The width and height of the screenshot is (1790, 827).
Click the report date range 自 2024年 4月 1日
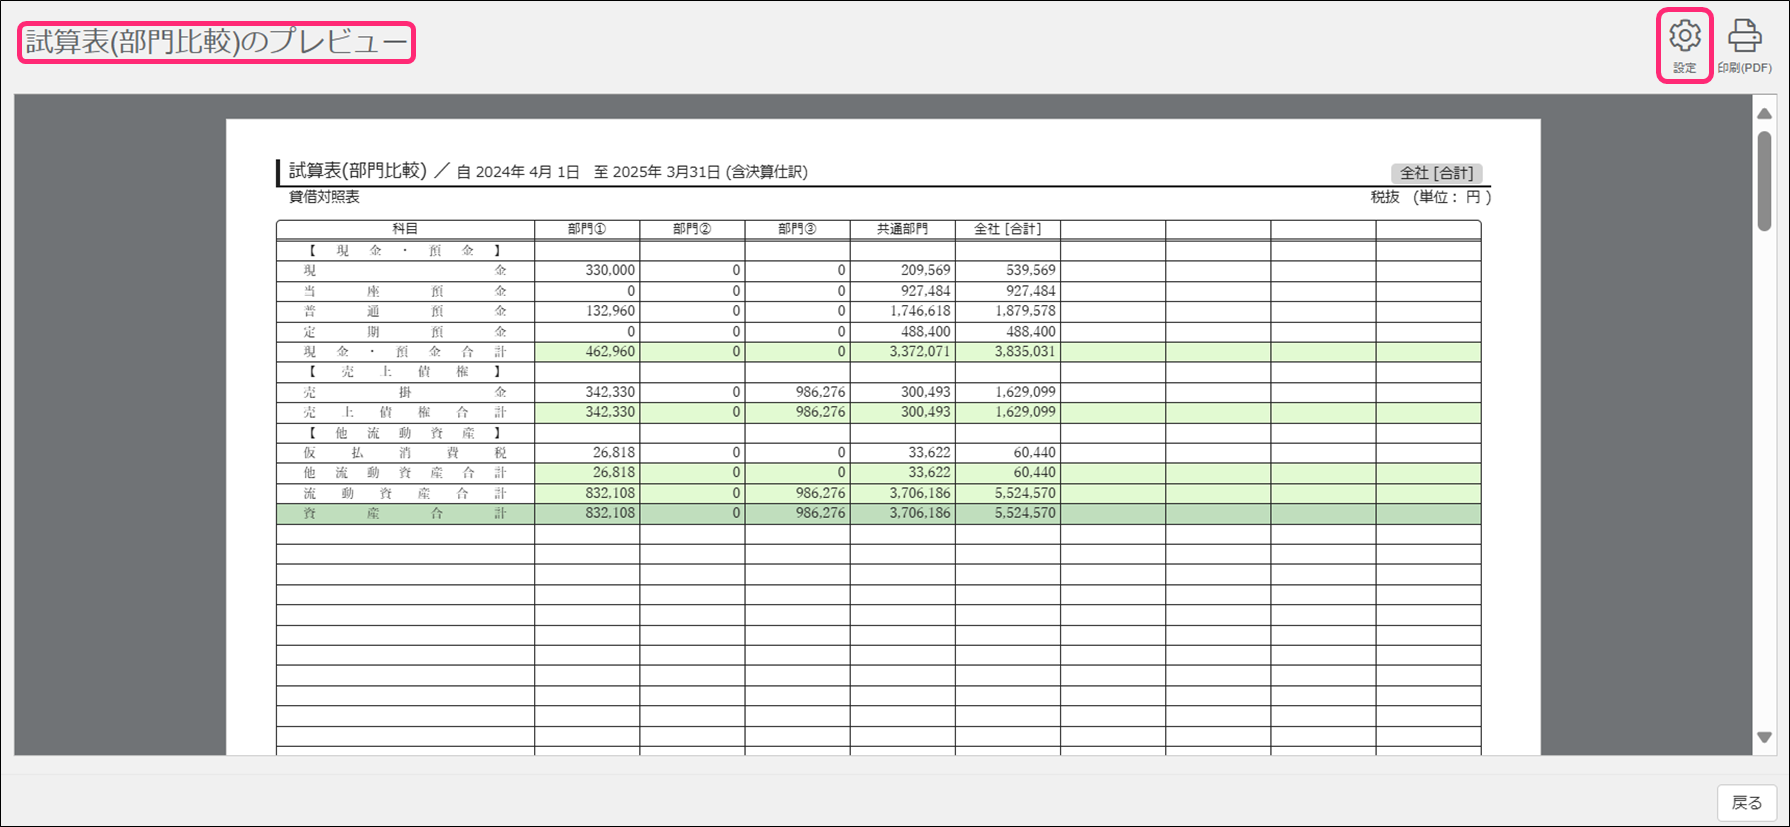point(518,172)
